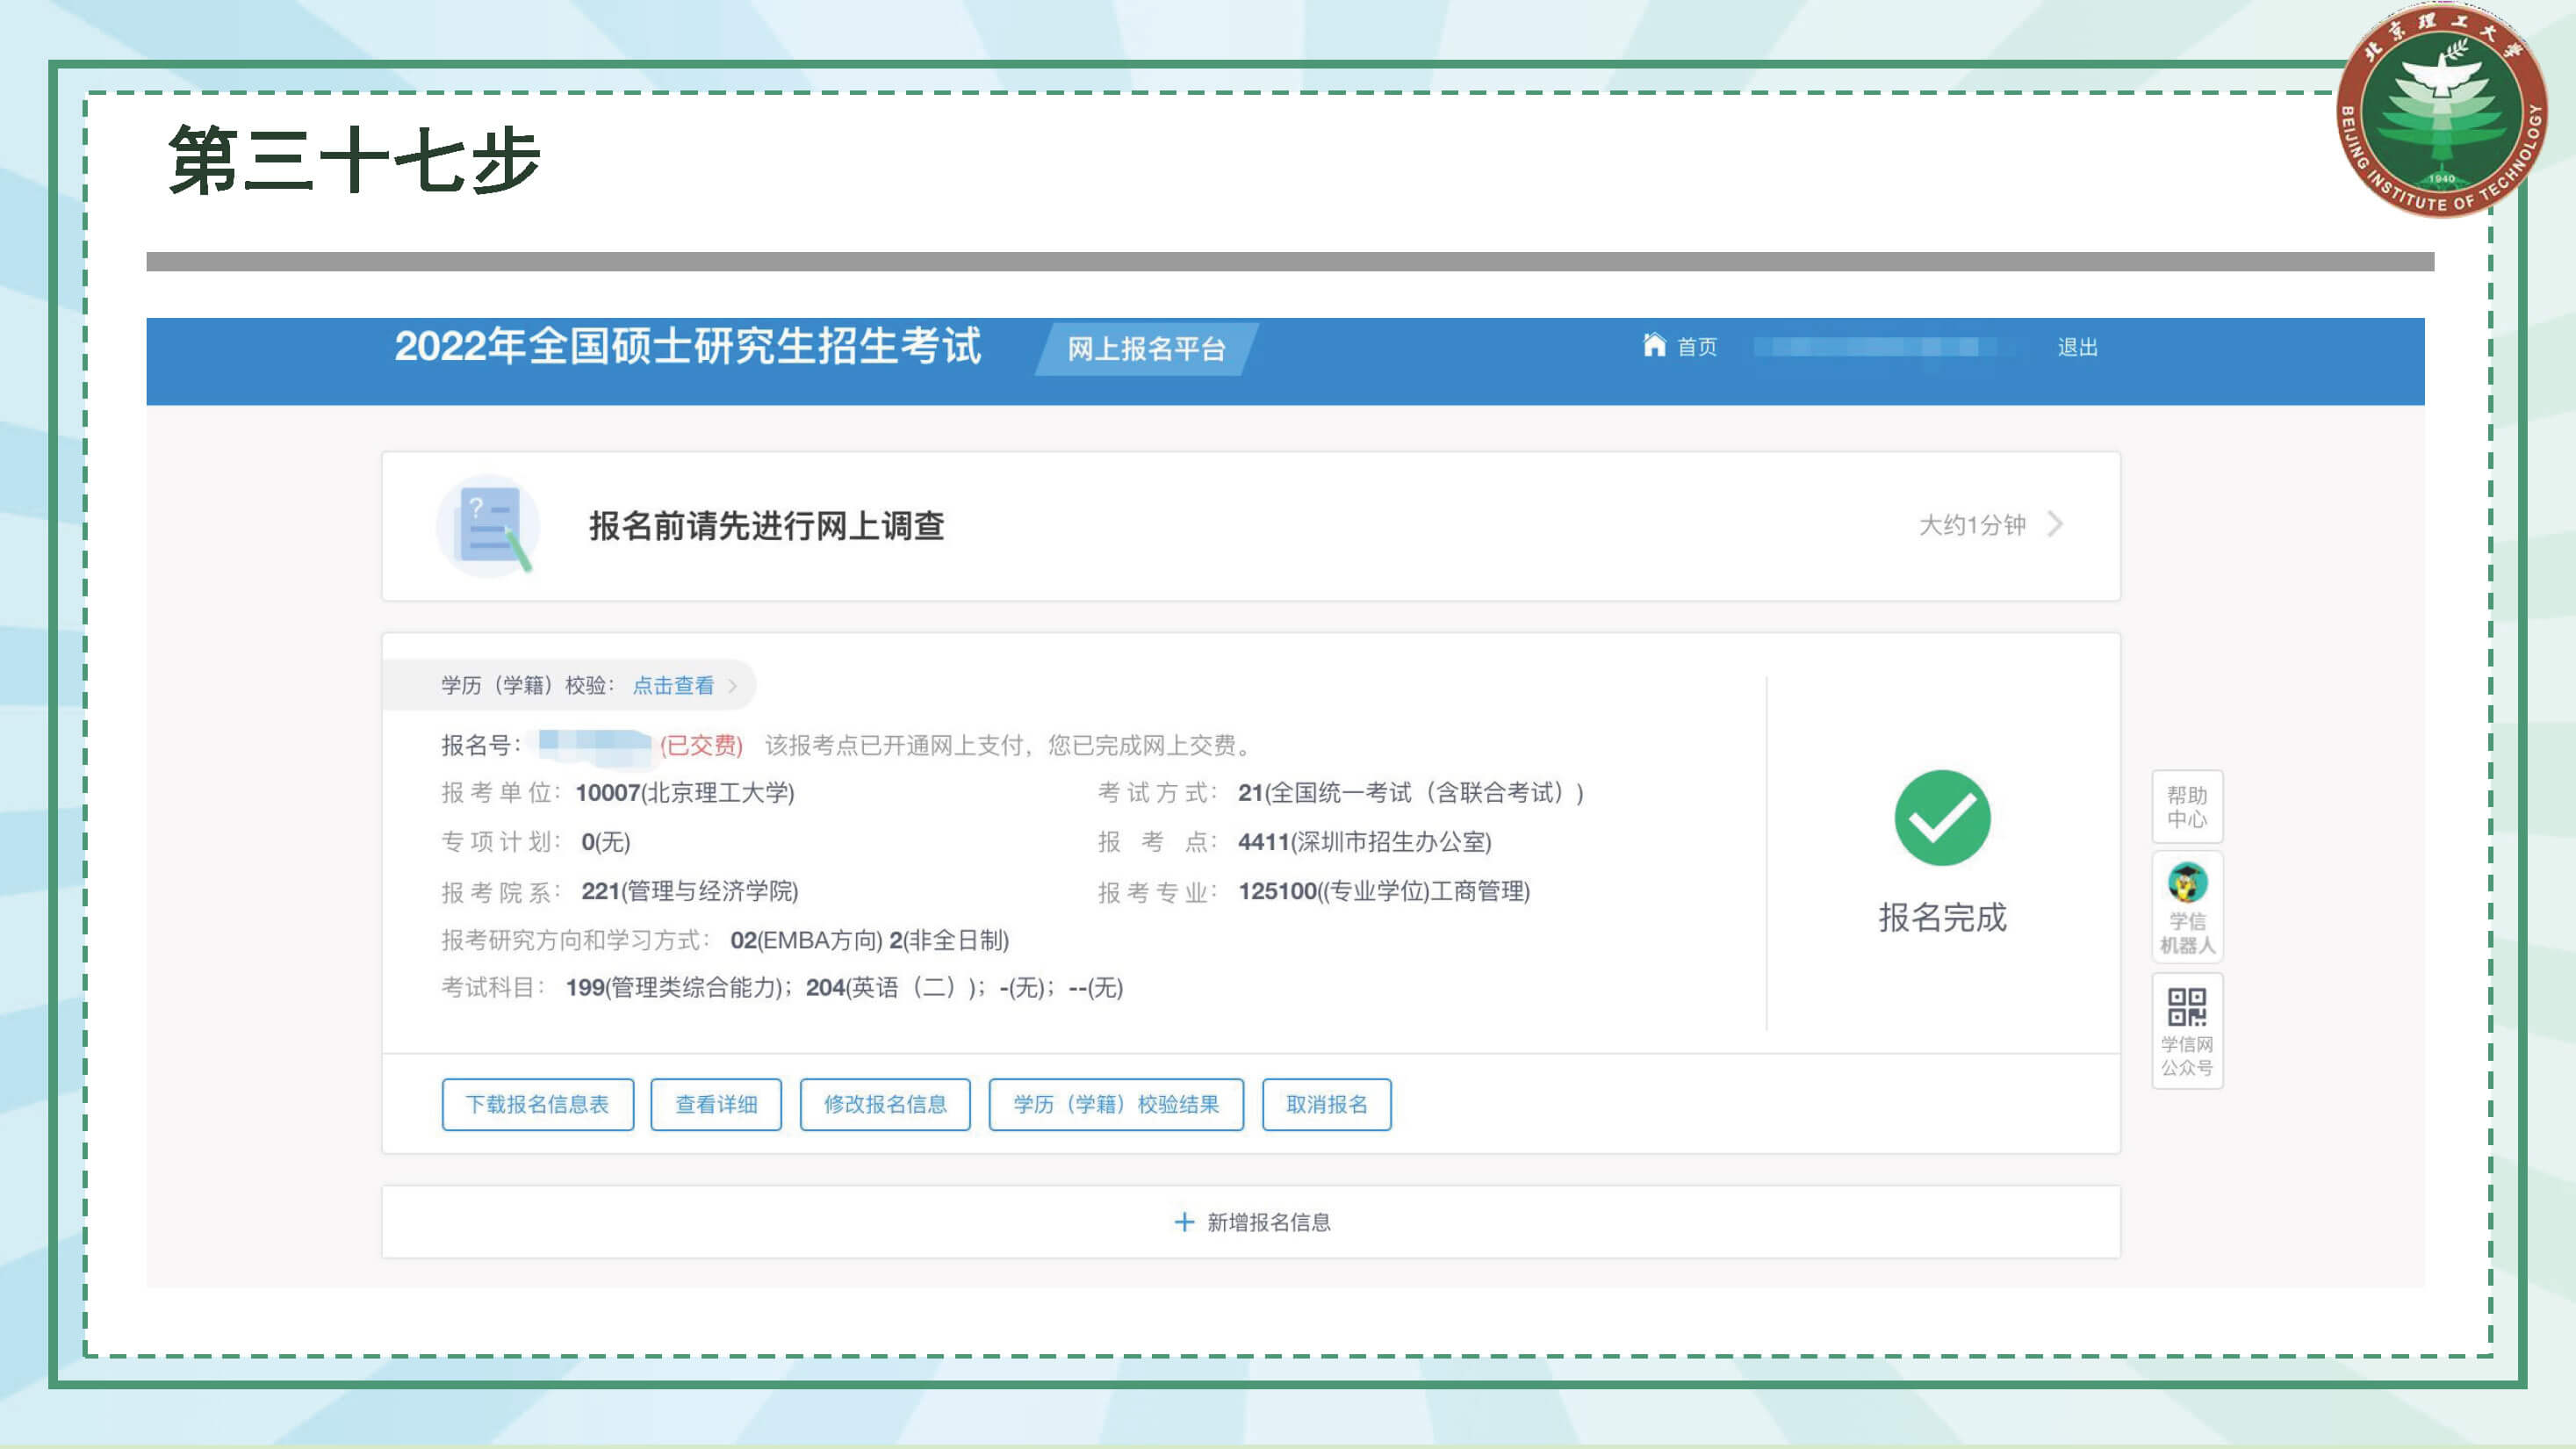Screen dimensions: 2576x1449
Task: Open the 帮助中心 side panel button
Action: (x=2187, y=807)
